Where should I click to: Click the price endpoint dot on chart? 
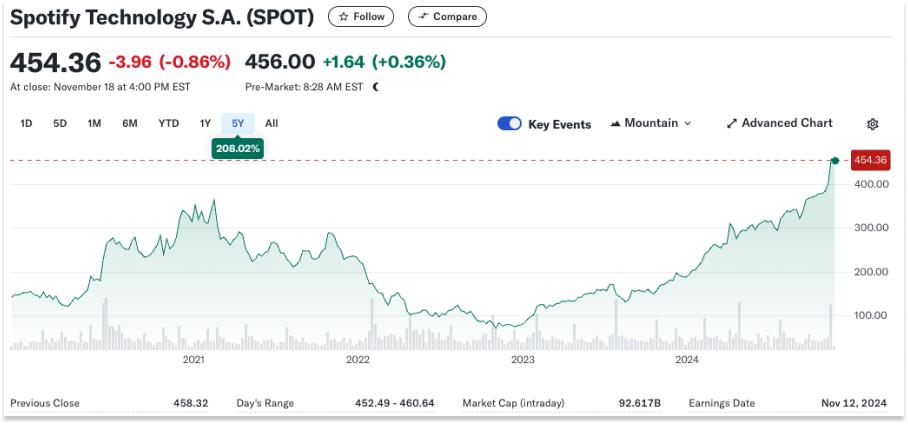coord(835,160)
